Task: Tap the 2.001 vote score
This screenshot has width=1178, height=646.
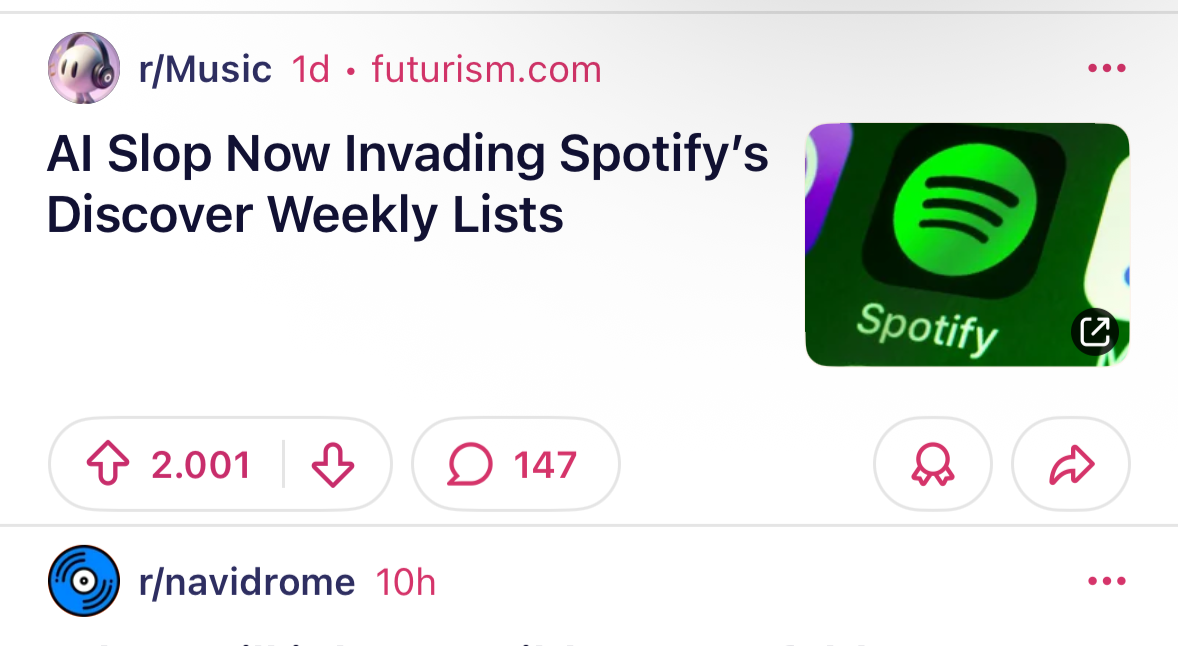Action: pos(200,465)
